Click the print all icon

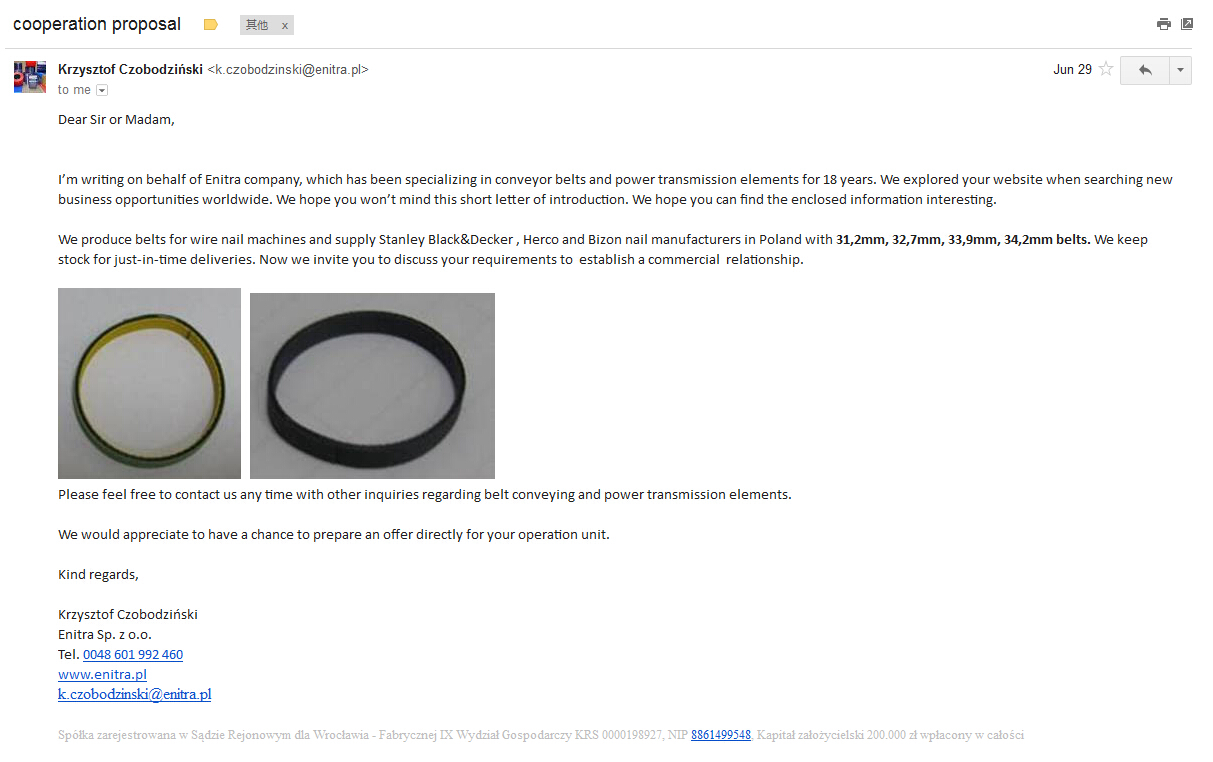[x=1163, y=24]
